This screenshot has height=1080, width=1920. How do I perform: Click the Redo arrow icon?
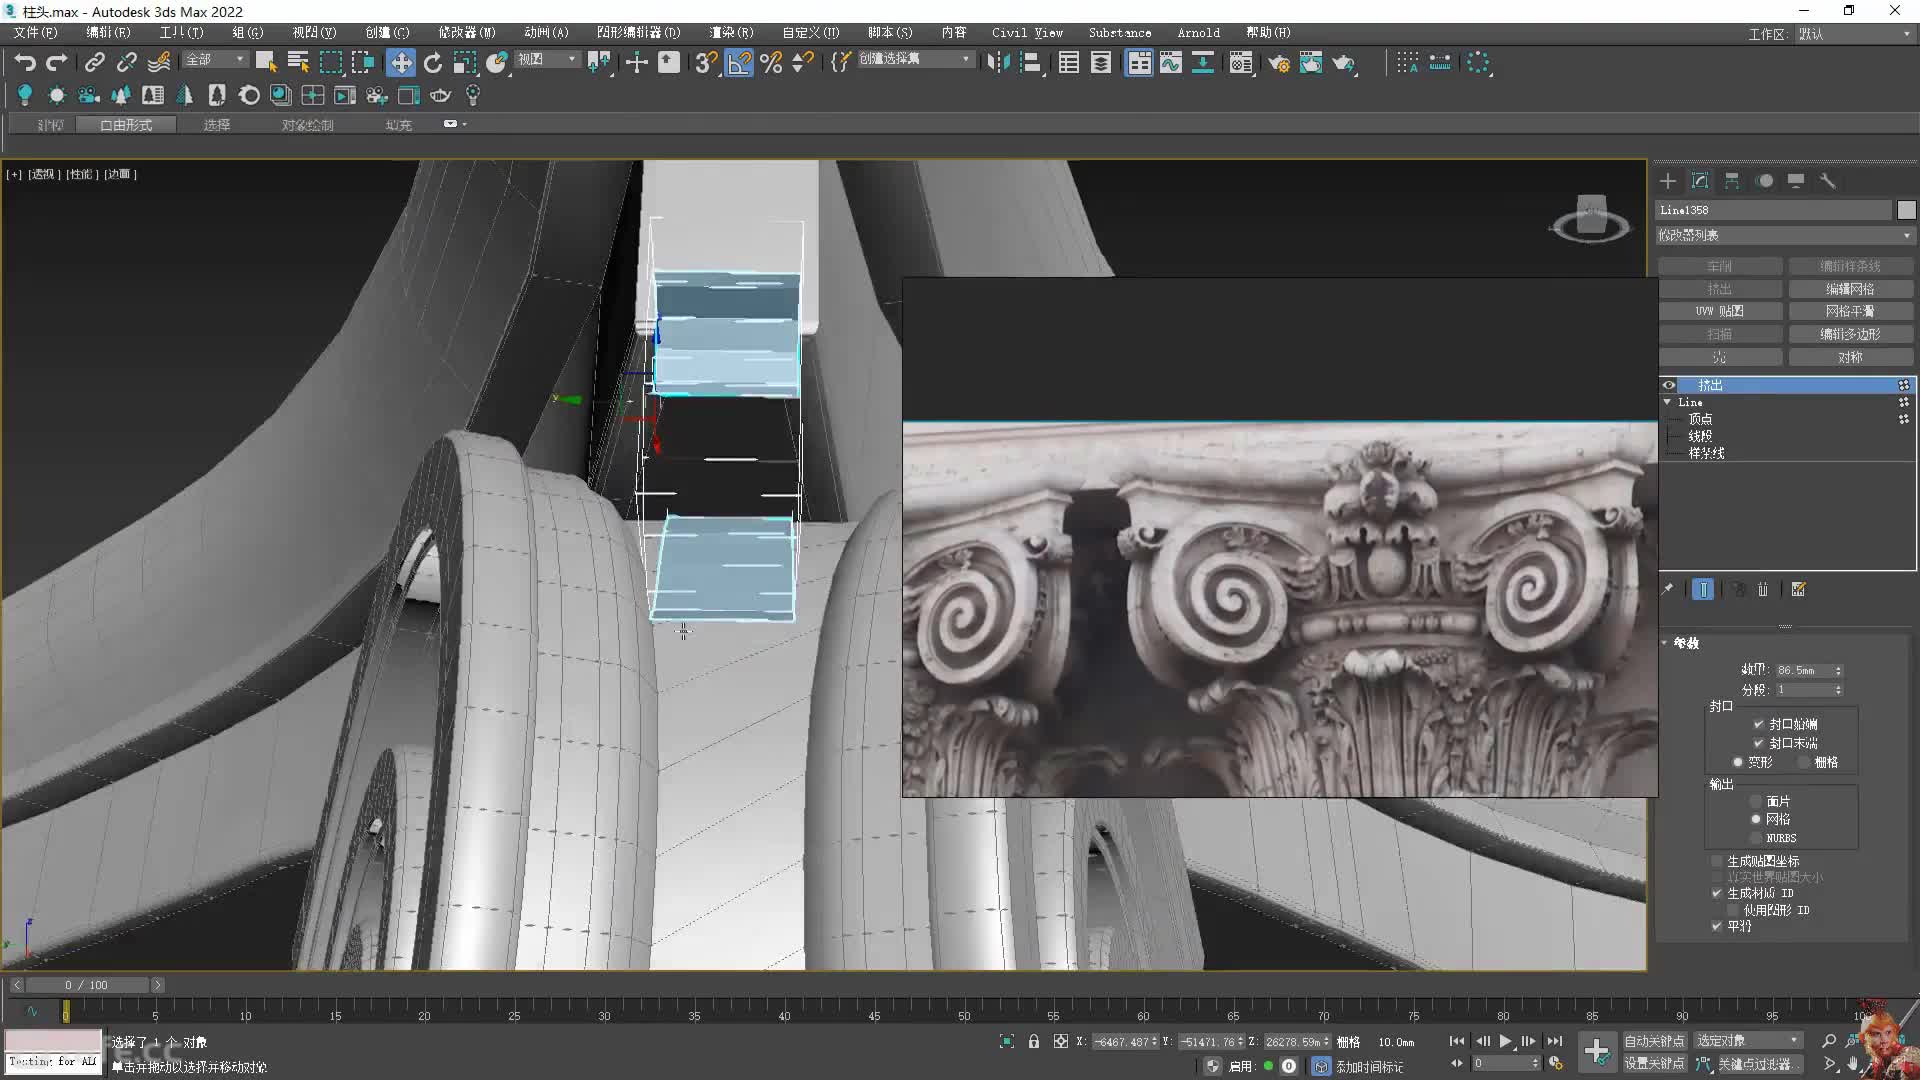click(57, 63)
